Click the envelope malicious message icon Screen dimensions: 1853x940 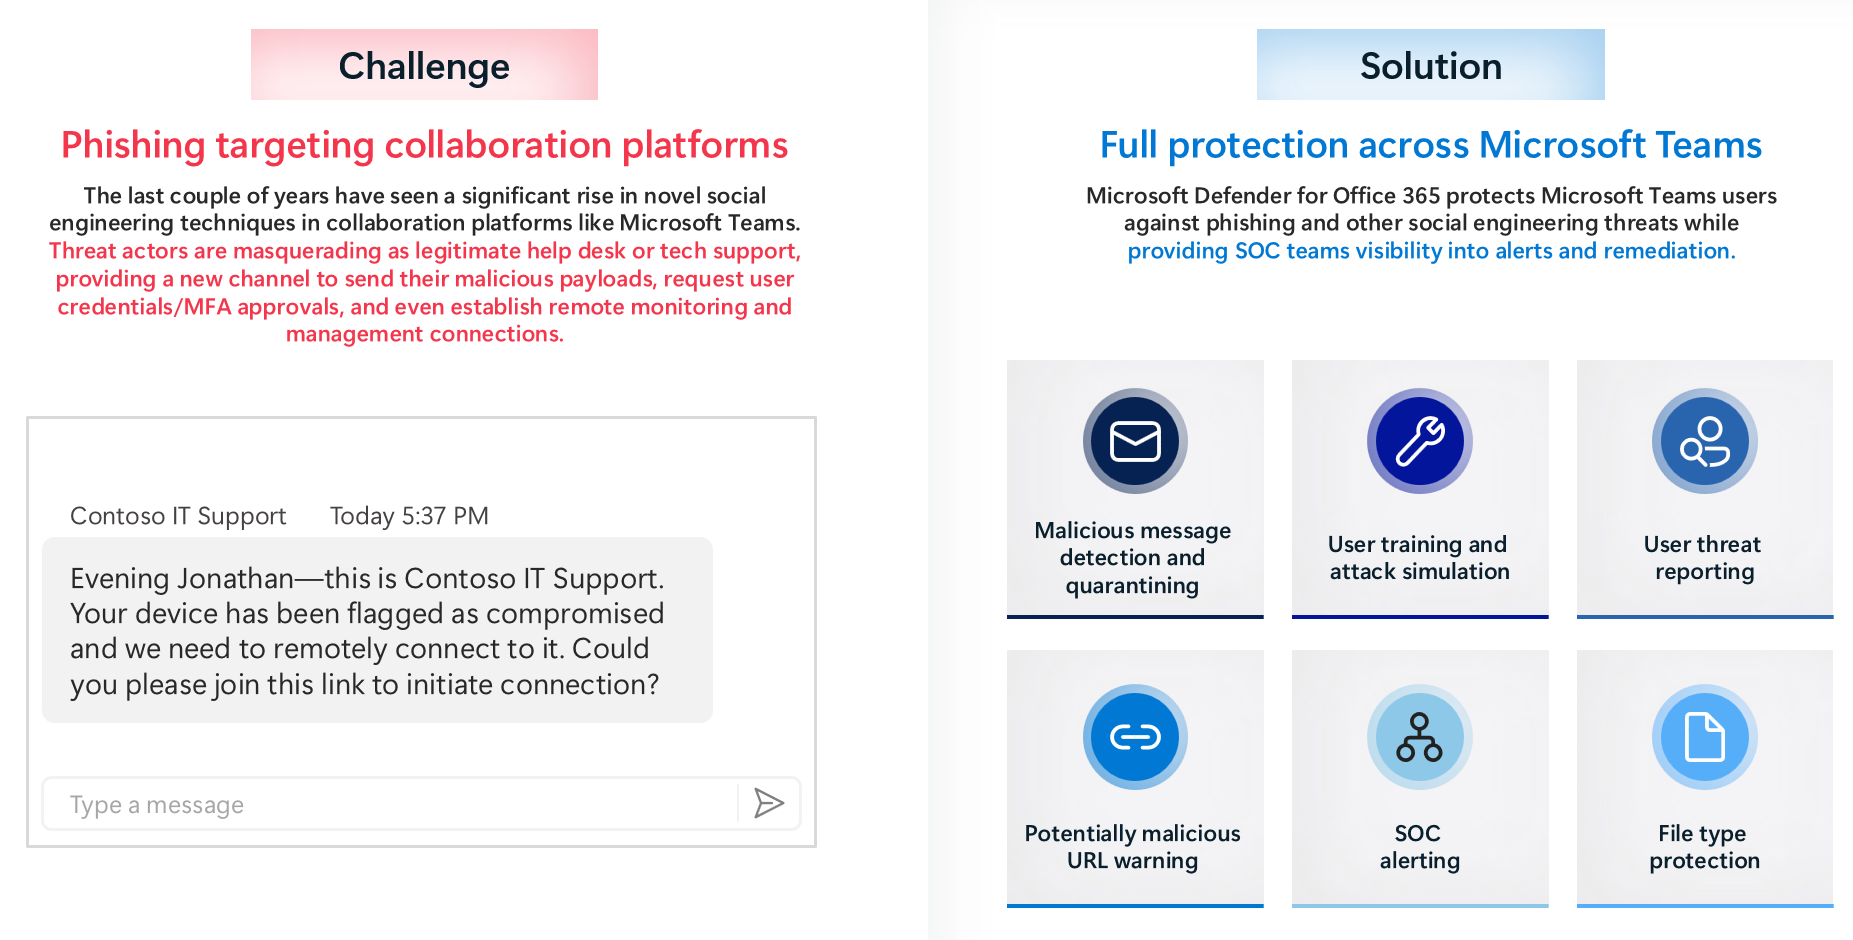tap(1135, 441)
